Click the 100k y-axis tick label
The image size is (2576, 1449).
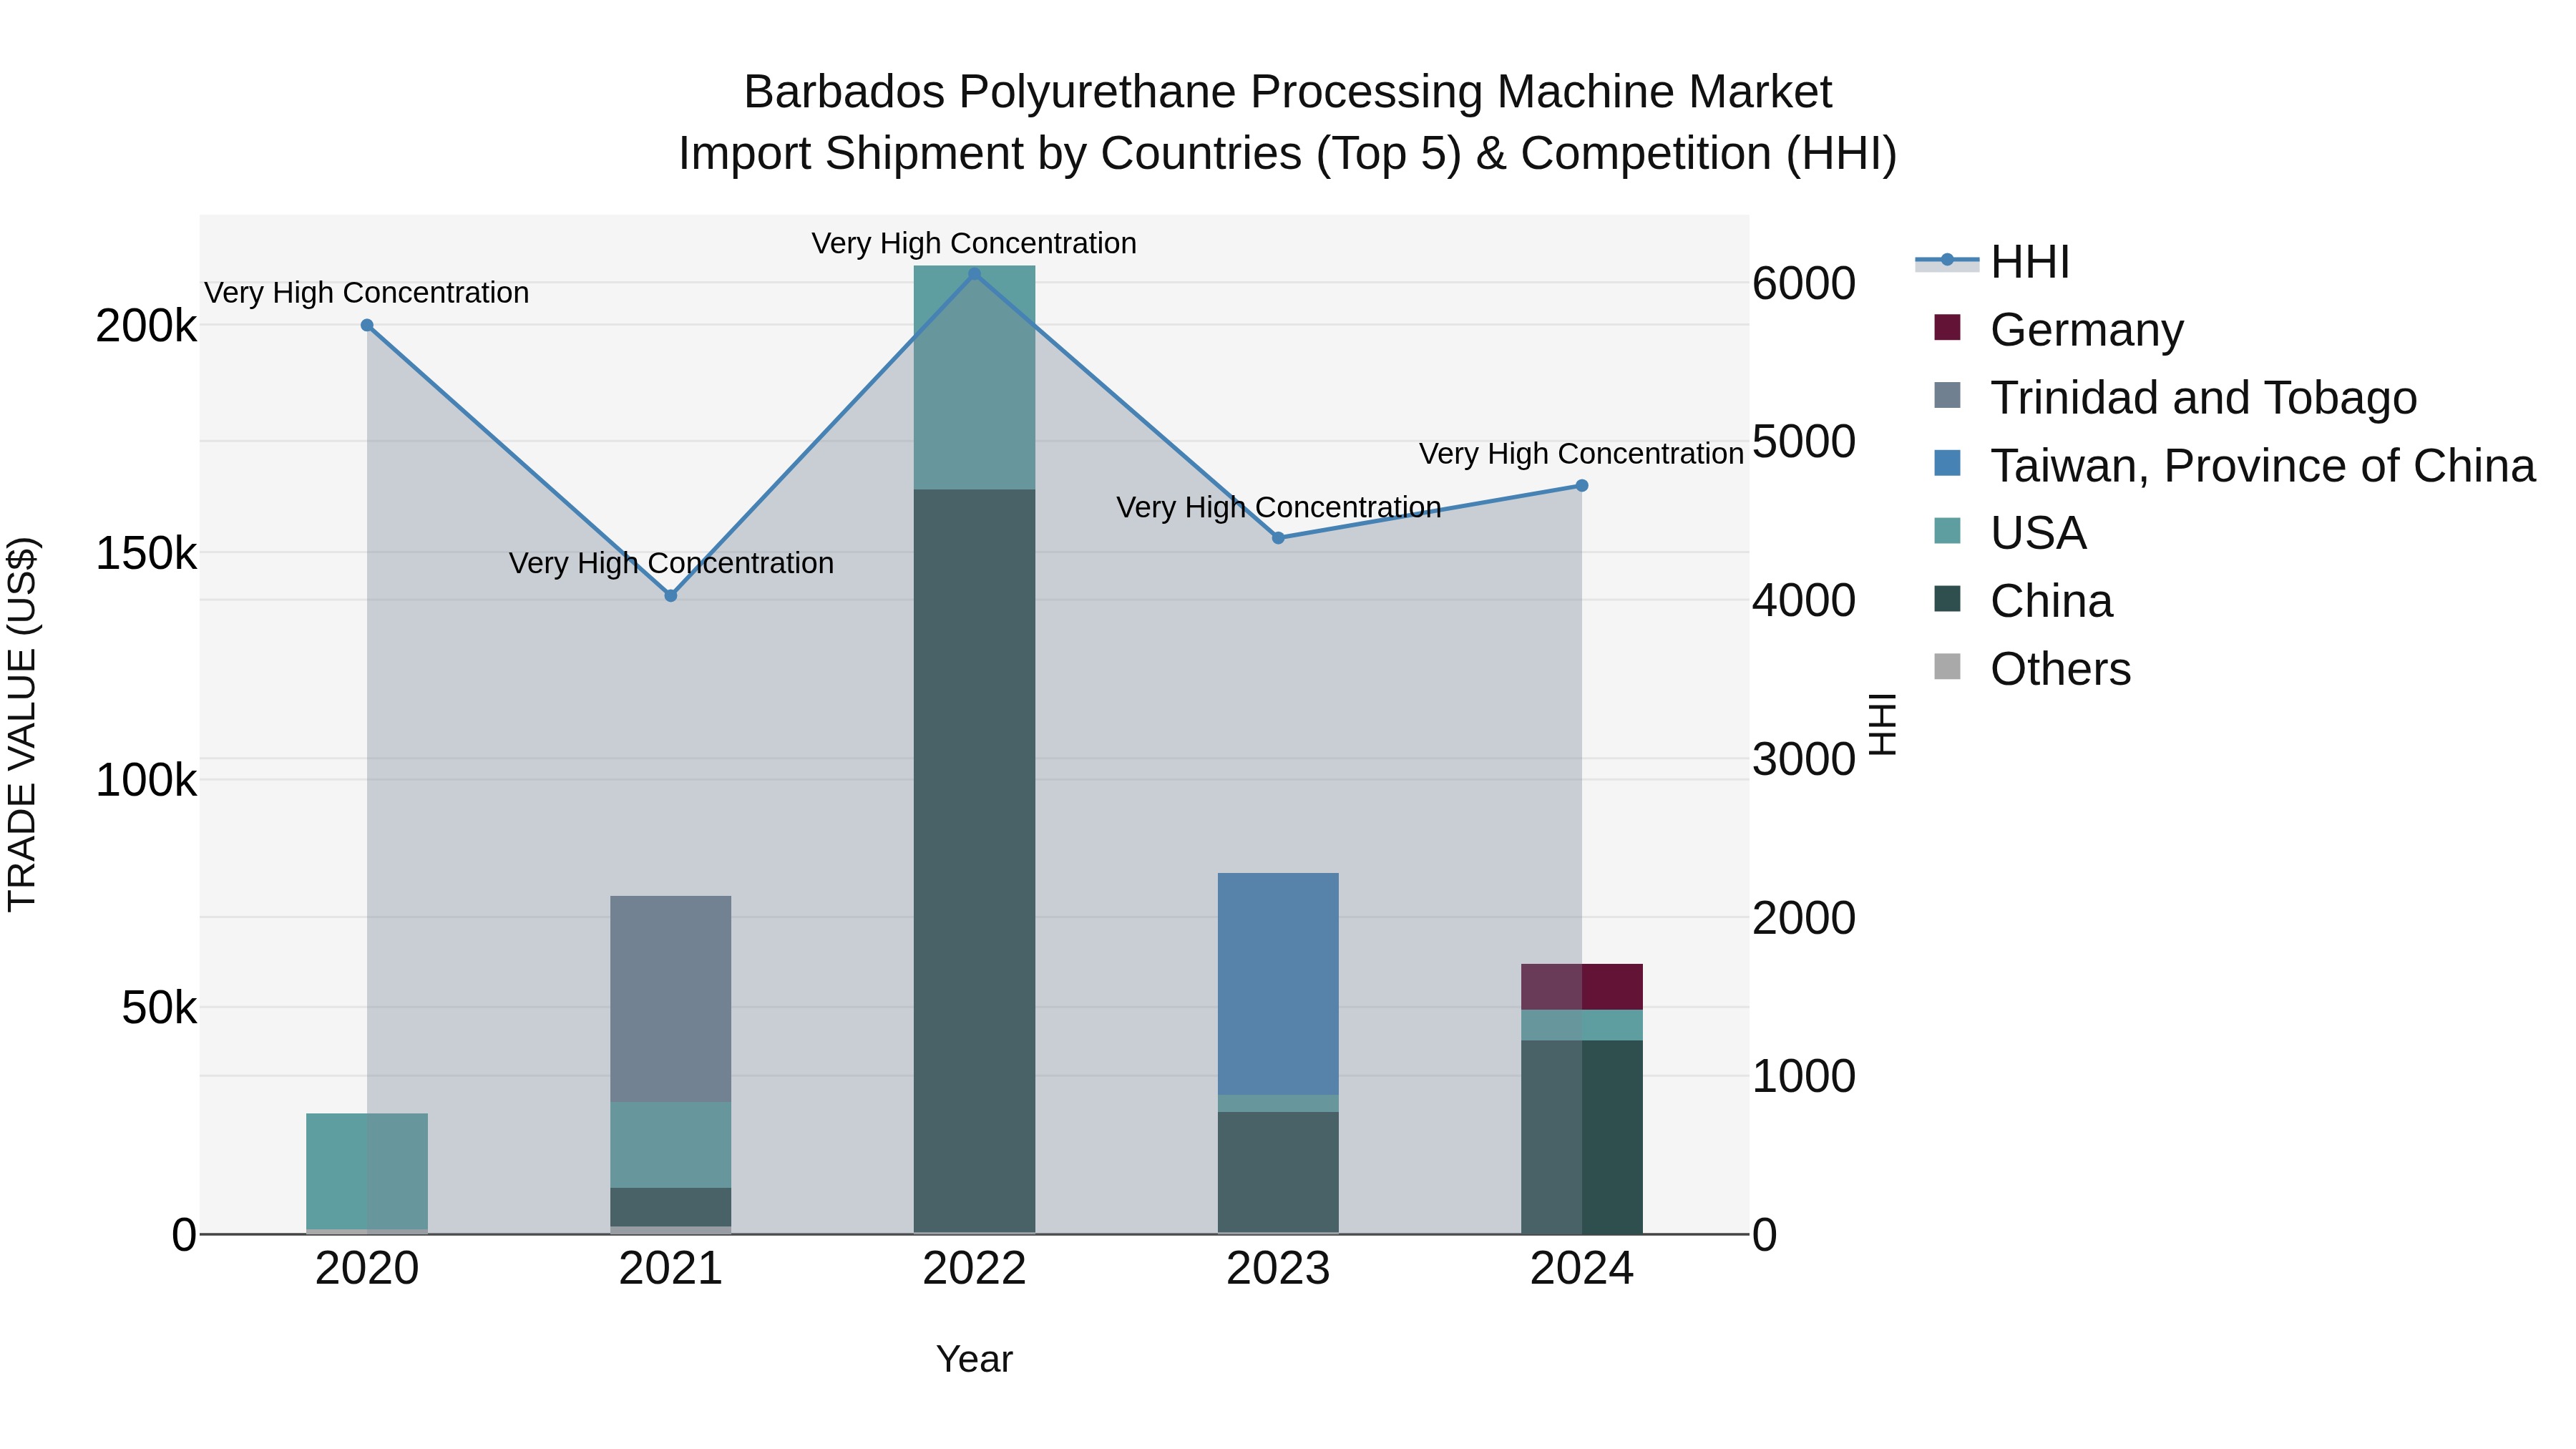click(x=146, y=780)
